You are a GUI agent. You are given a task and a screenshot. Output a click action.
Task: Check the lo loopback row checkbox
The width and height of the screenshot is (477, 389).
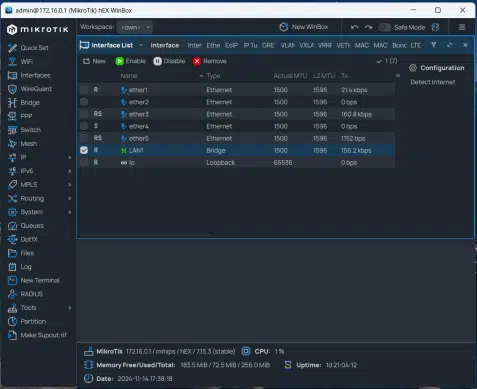coord(84,162)
